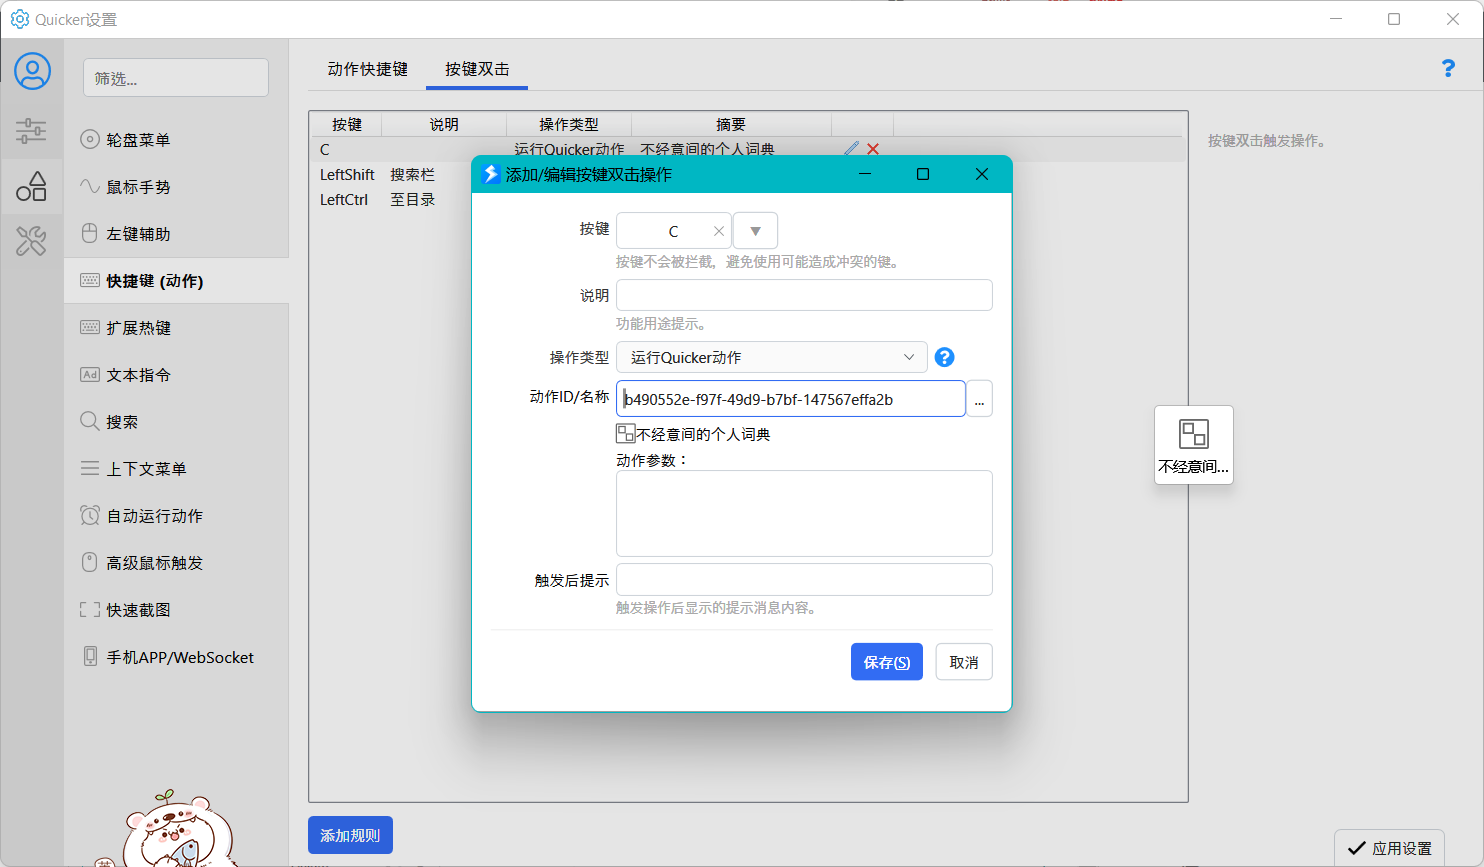Select 扩展热键 in the left menu
Screen dimensions: 1484x867
coord(139,328)
